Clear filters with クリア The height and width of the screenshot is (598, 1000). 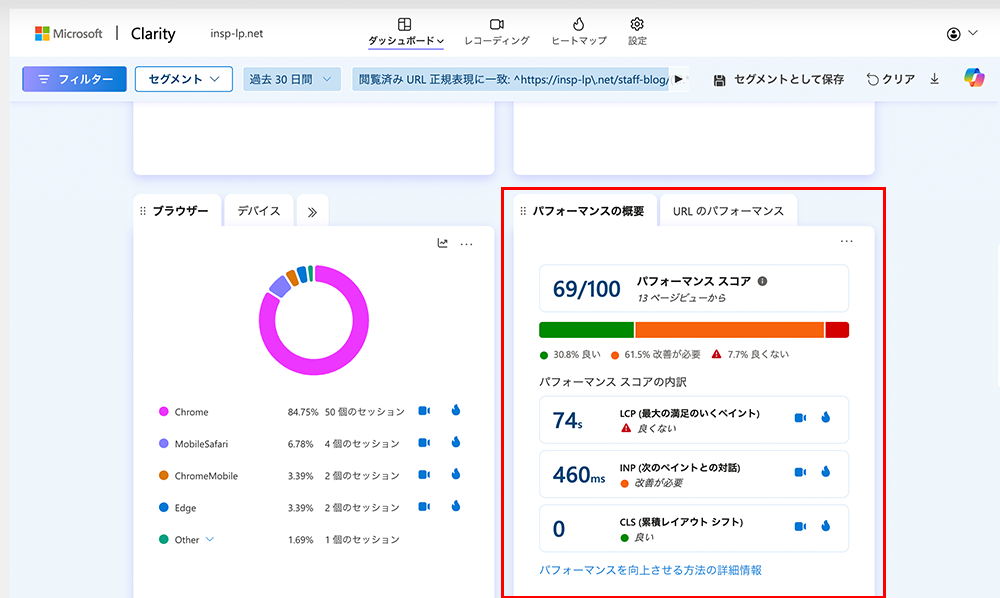click(x=891, y=80)
